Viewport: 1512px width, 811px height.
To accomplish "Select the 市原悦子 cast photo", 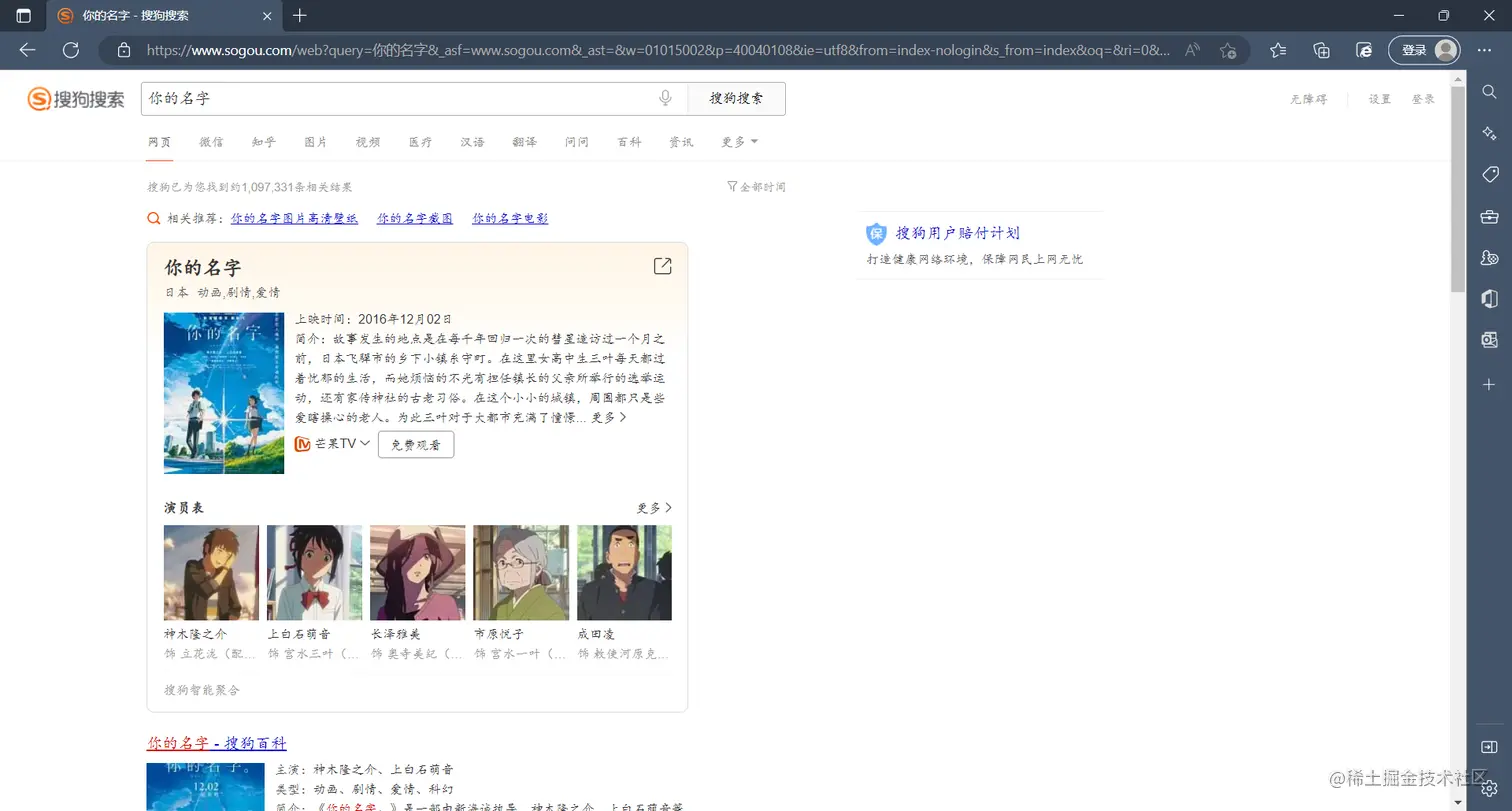I will (x=521, y=573).
